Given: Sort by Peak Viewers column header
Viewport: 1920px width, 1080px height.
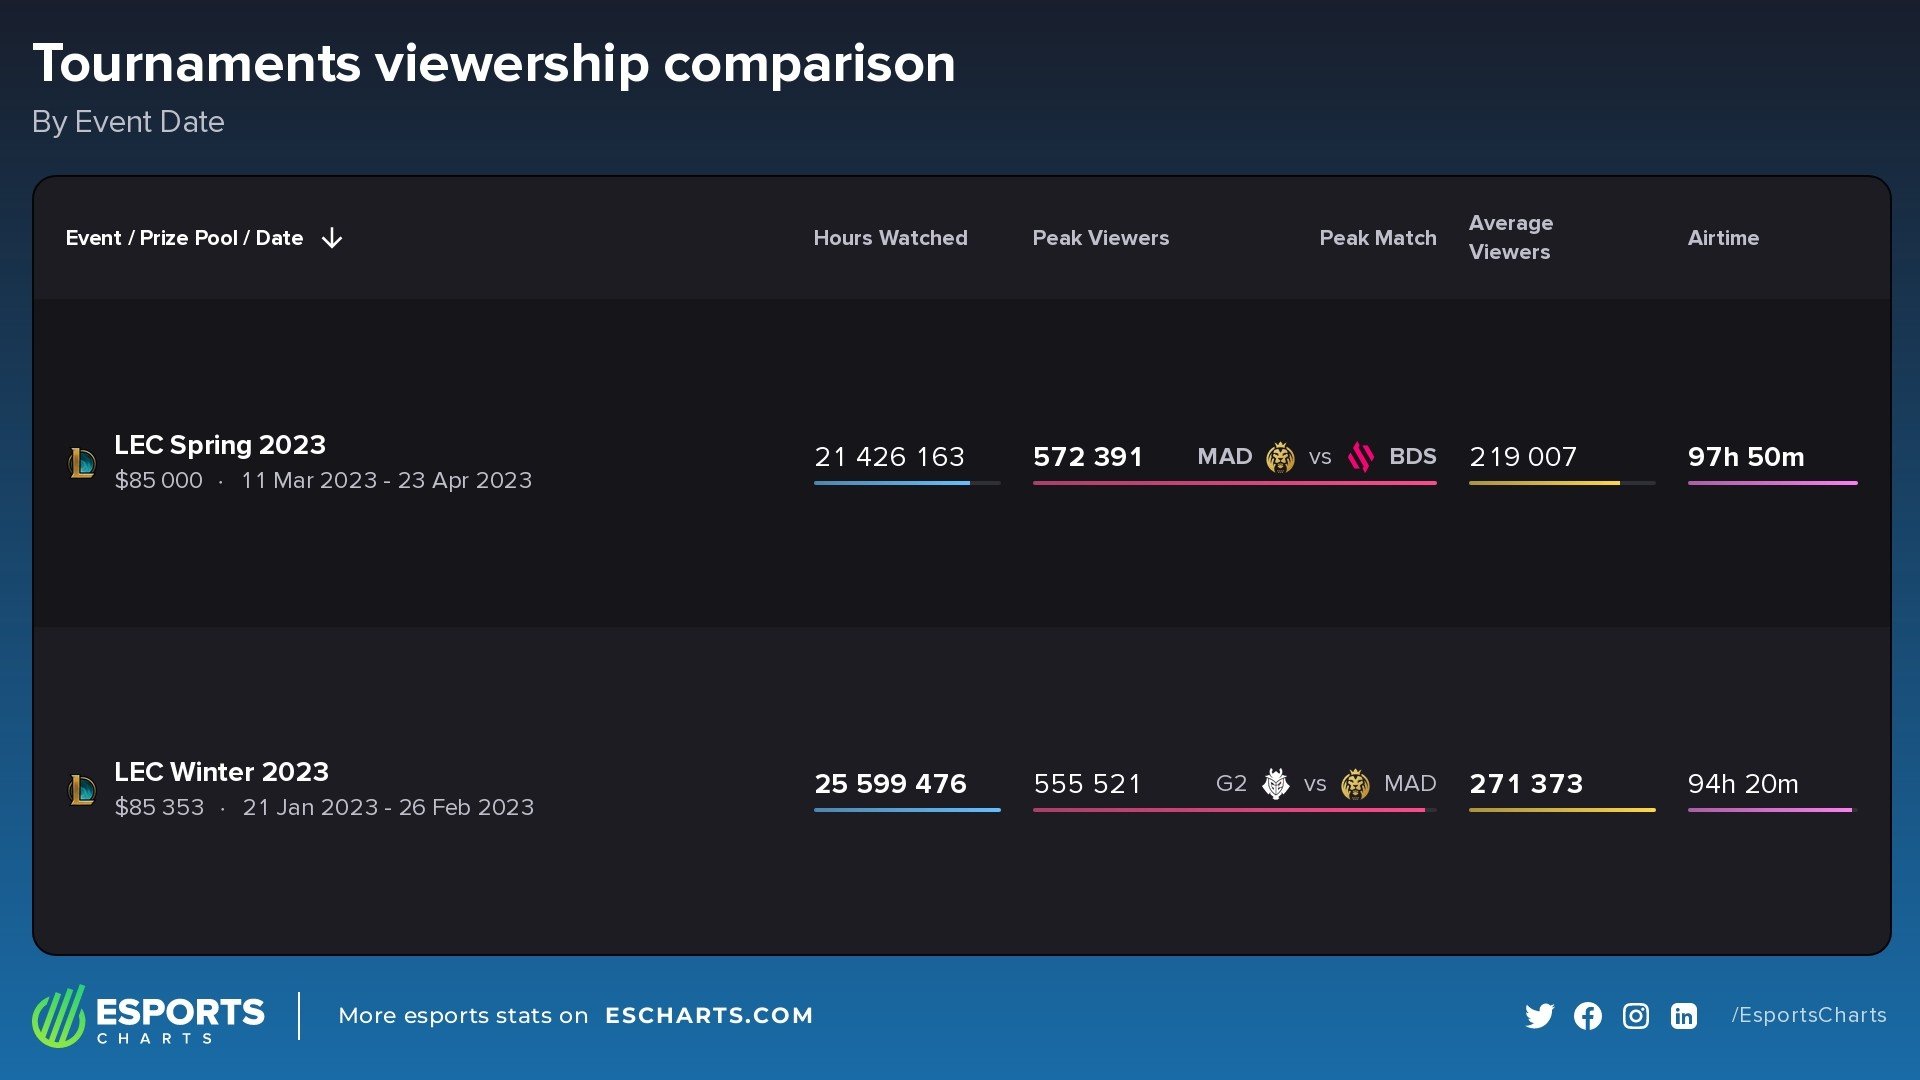Looking at the screenshot, I should [x=1100, y=238].
